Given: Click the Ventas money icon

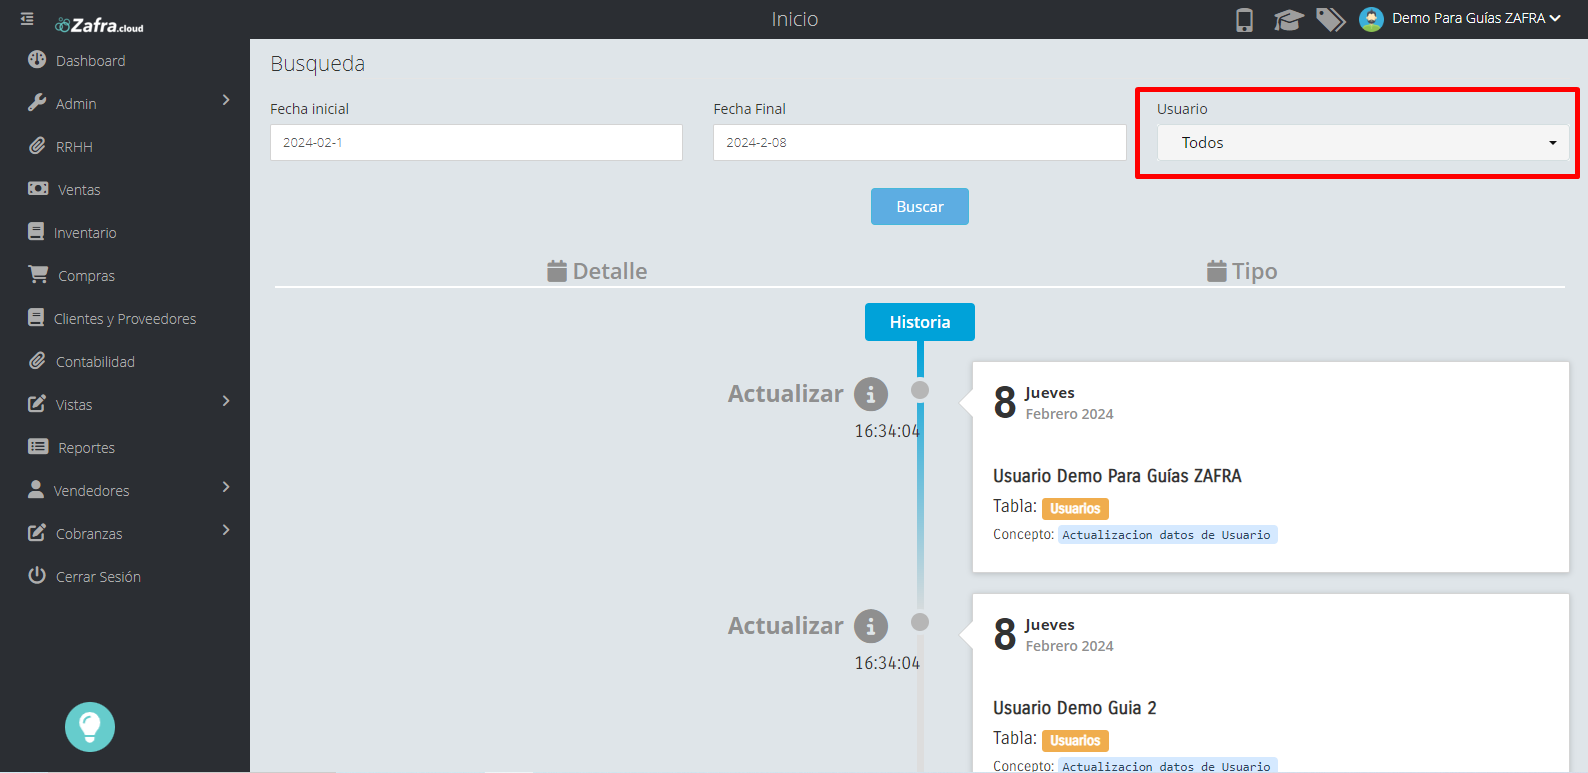Looking at the screenshot, I should tap(38, 188).
